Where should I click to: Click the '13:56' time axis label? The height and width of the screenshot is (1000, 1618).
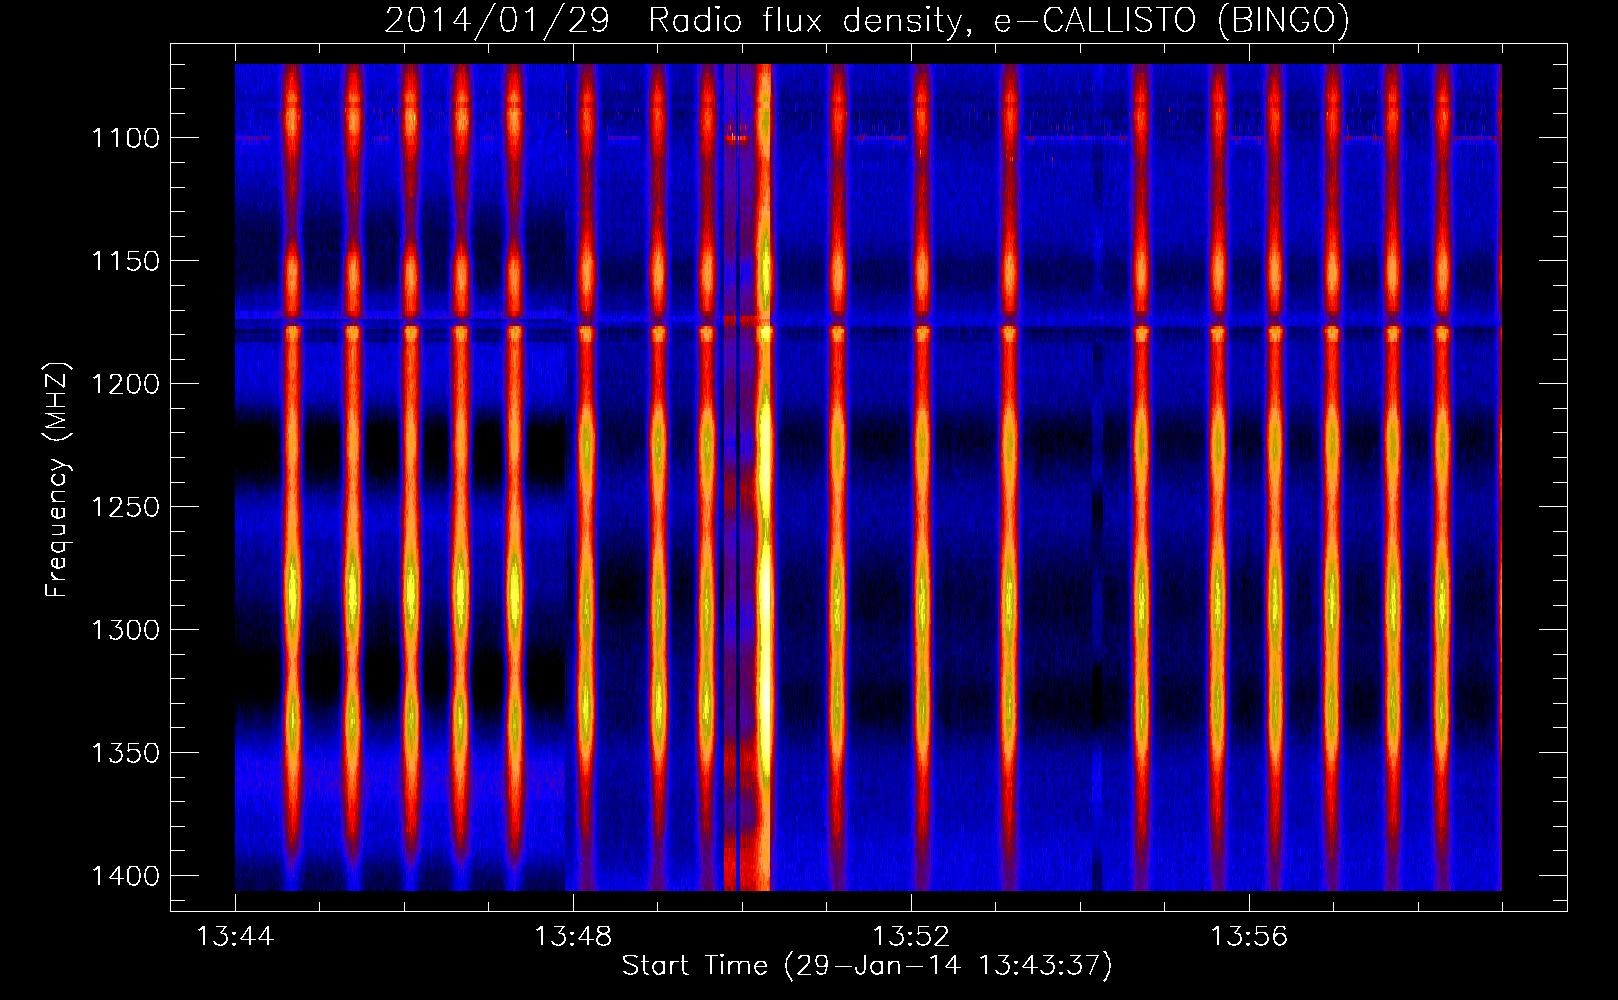click(1249, 937)
